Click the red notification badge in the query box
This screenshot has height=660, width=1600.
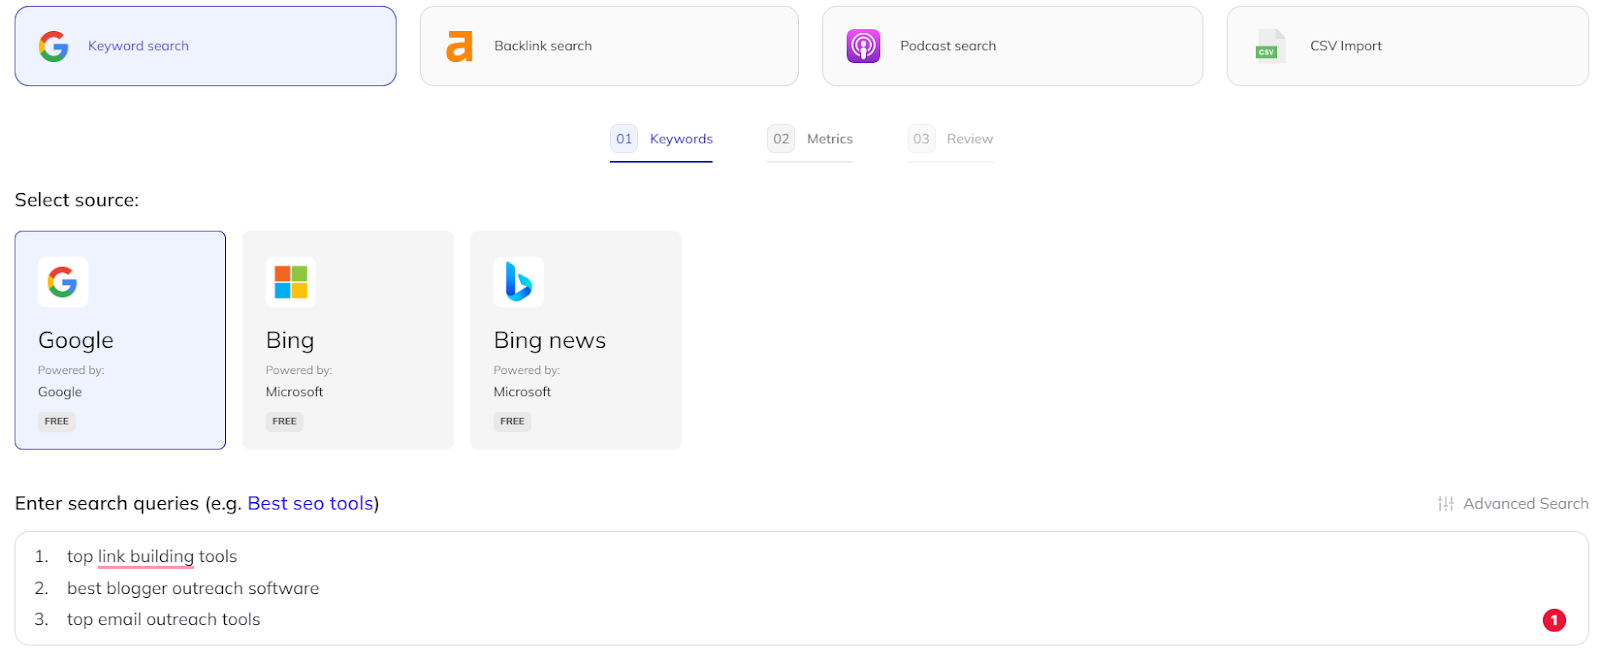(x=1554, y=620)
